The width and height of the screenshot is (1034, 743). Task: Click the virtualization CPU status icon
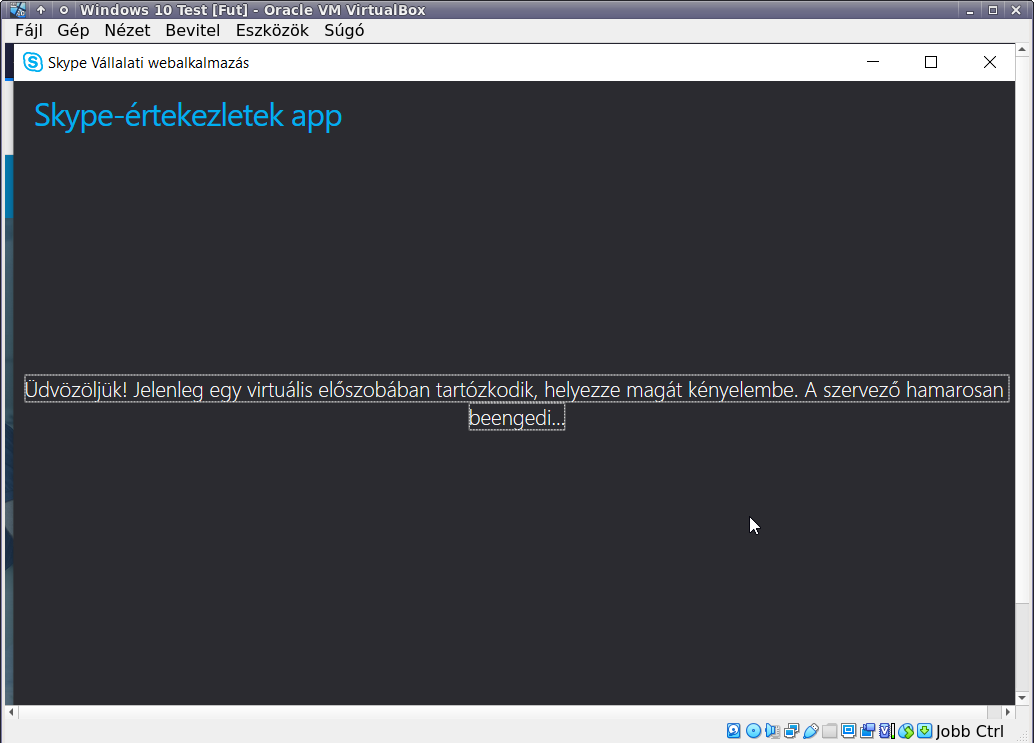tap(887, 730)
